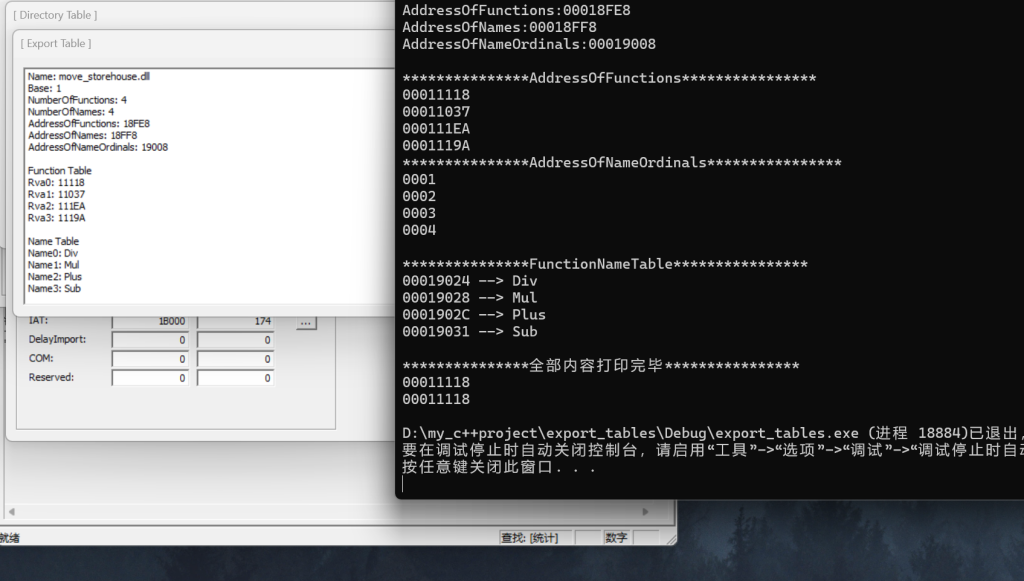Select the COM size input field

coord(235,359)
